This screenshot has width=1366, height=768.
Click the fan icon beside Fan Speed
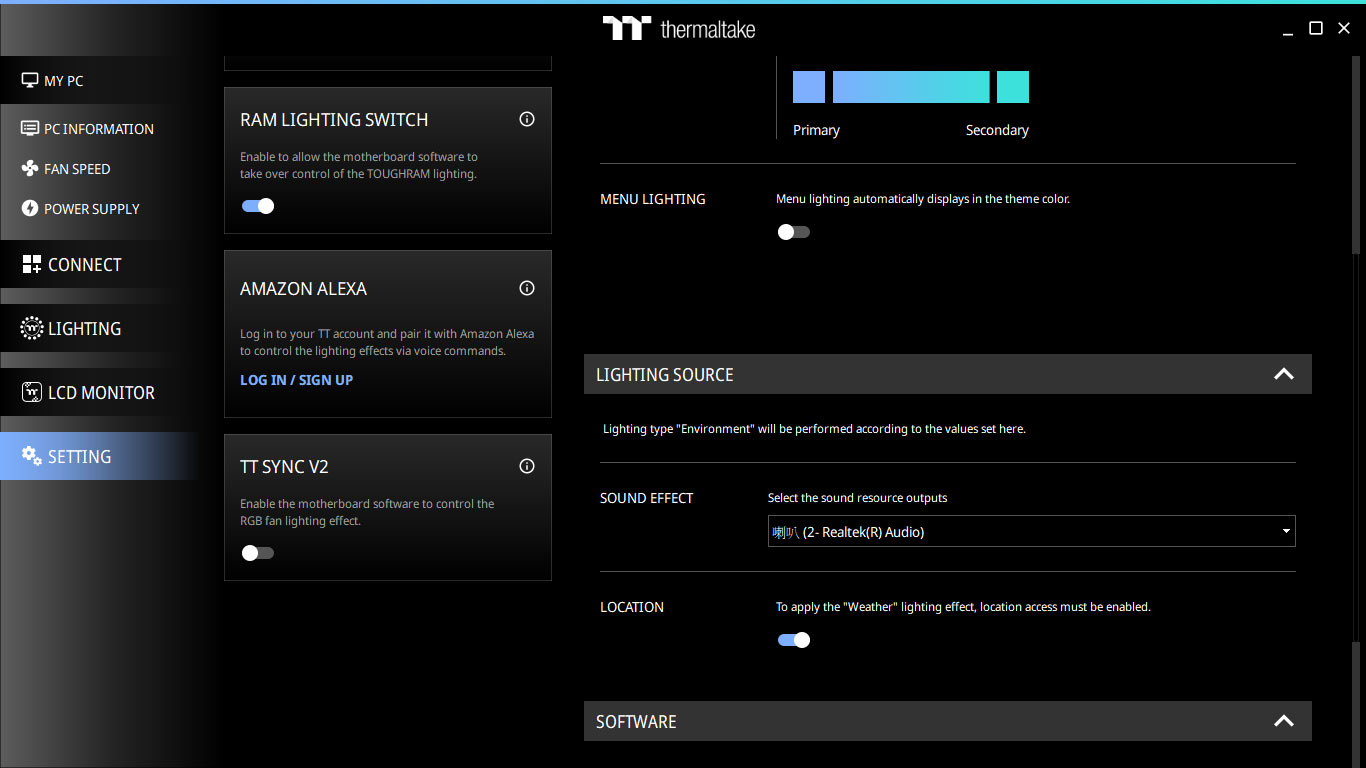point(30,169)
